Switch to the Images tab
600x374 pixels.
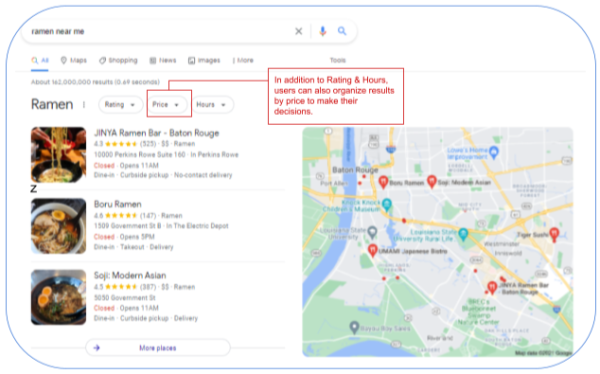204,60
